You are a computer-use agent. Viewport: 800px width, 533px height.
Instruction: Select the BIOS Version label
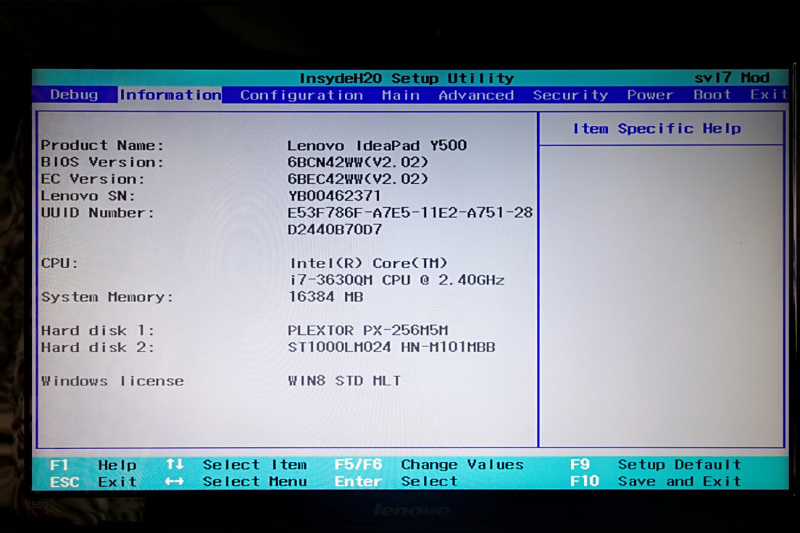[x=102, y=162]
